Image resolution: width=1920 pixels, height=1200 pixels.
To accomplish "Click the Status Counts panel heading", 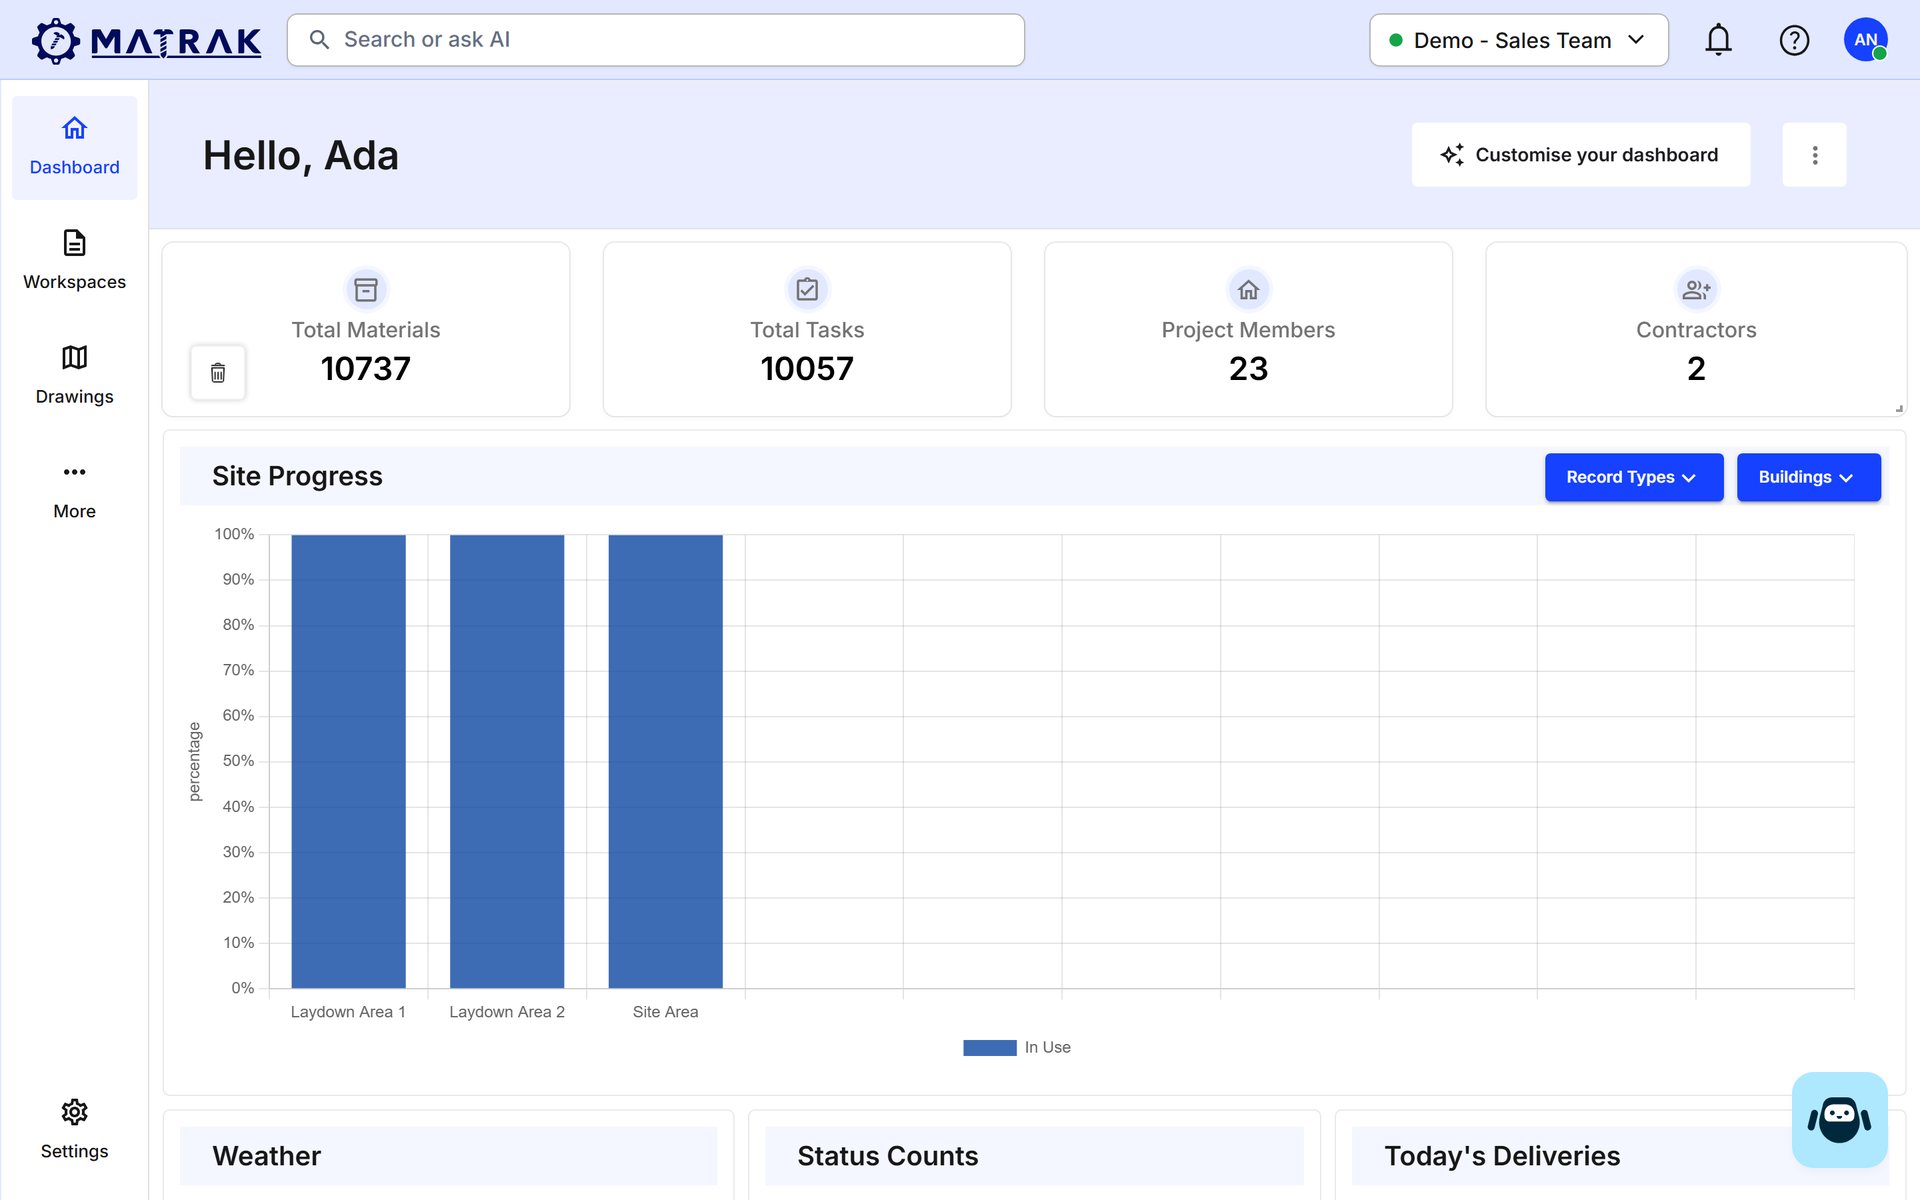I will click(x=887, y=1156).
